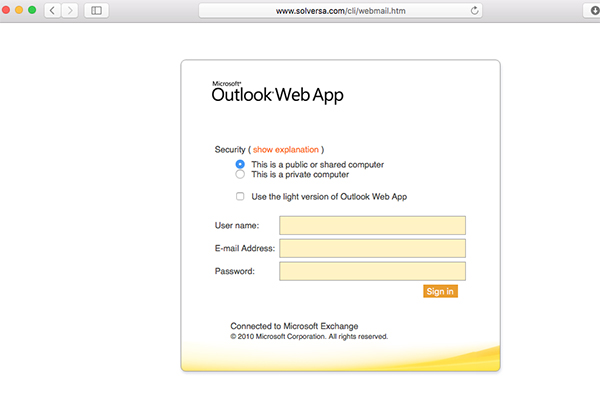Go back with Safari's back arrow
Image resolution: width=600 pixels, height=420 pixels.
coord(53,10)
